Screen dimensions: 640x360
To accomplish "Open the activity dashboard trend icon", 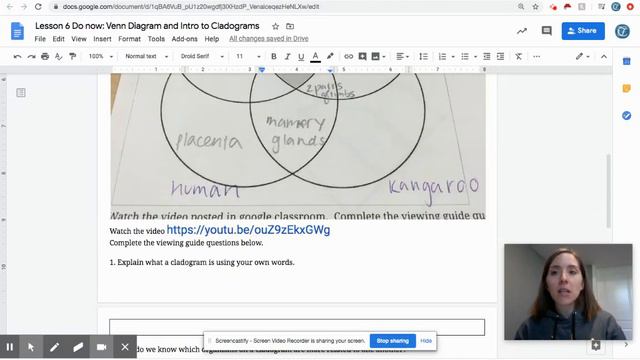I will [x=522, y=31].
